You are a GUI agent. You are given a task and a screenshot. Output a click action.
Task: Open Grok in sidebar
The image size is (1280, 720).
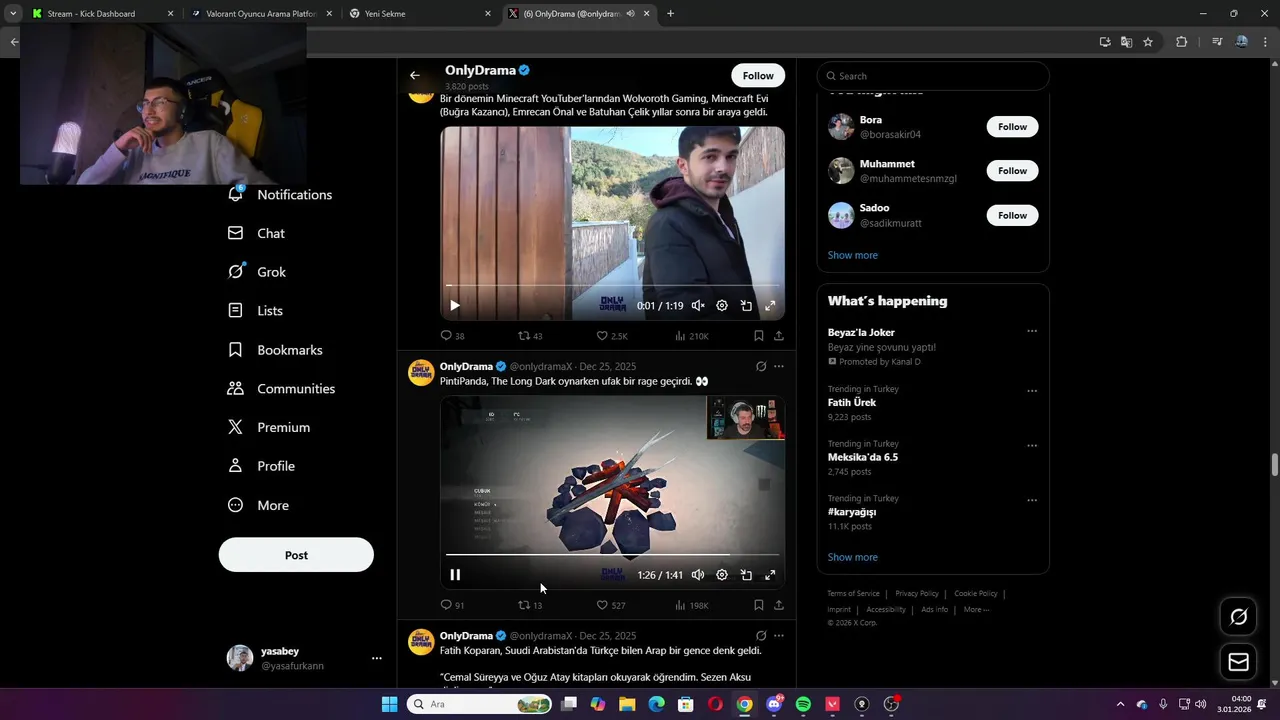257,272
